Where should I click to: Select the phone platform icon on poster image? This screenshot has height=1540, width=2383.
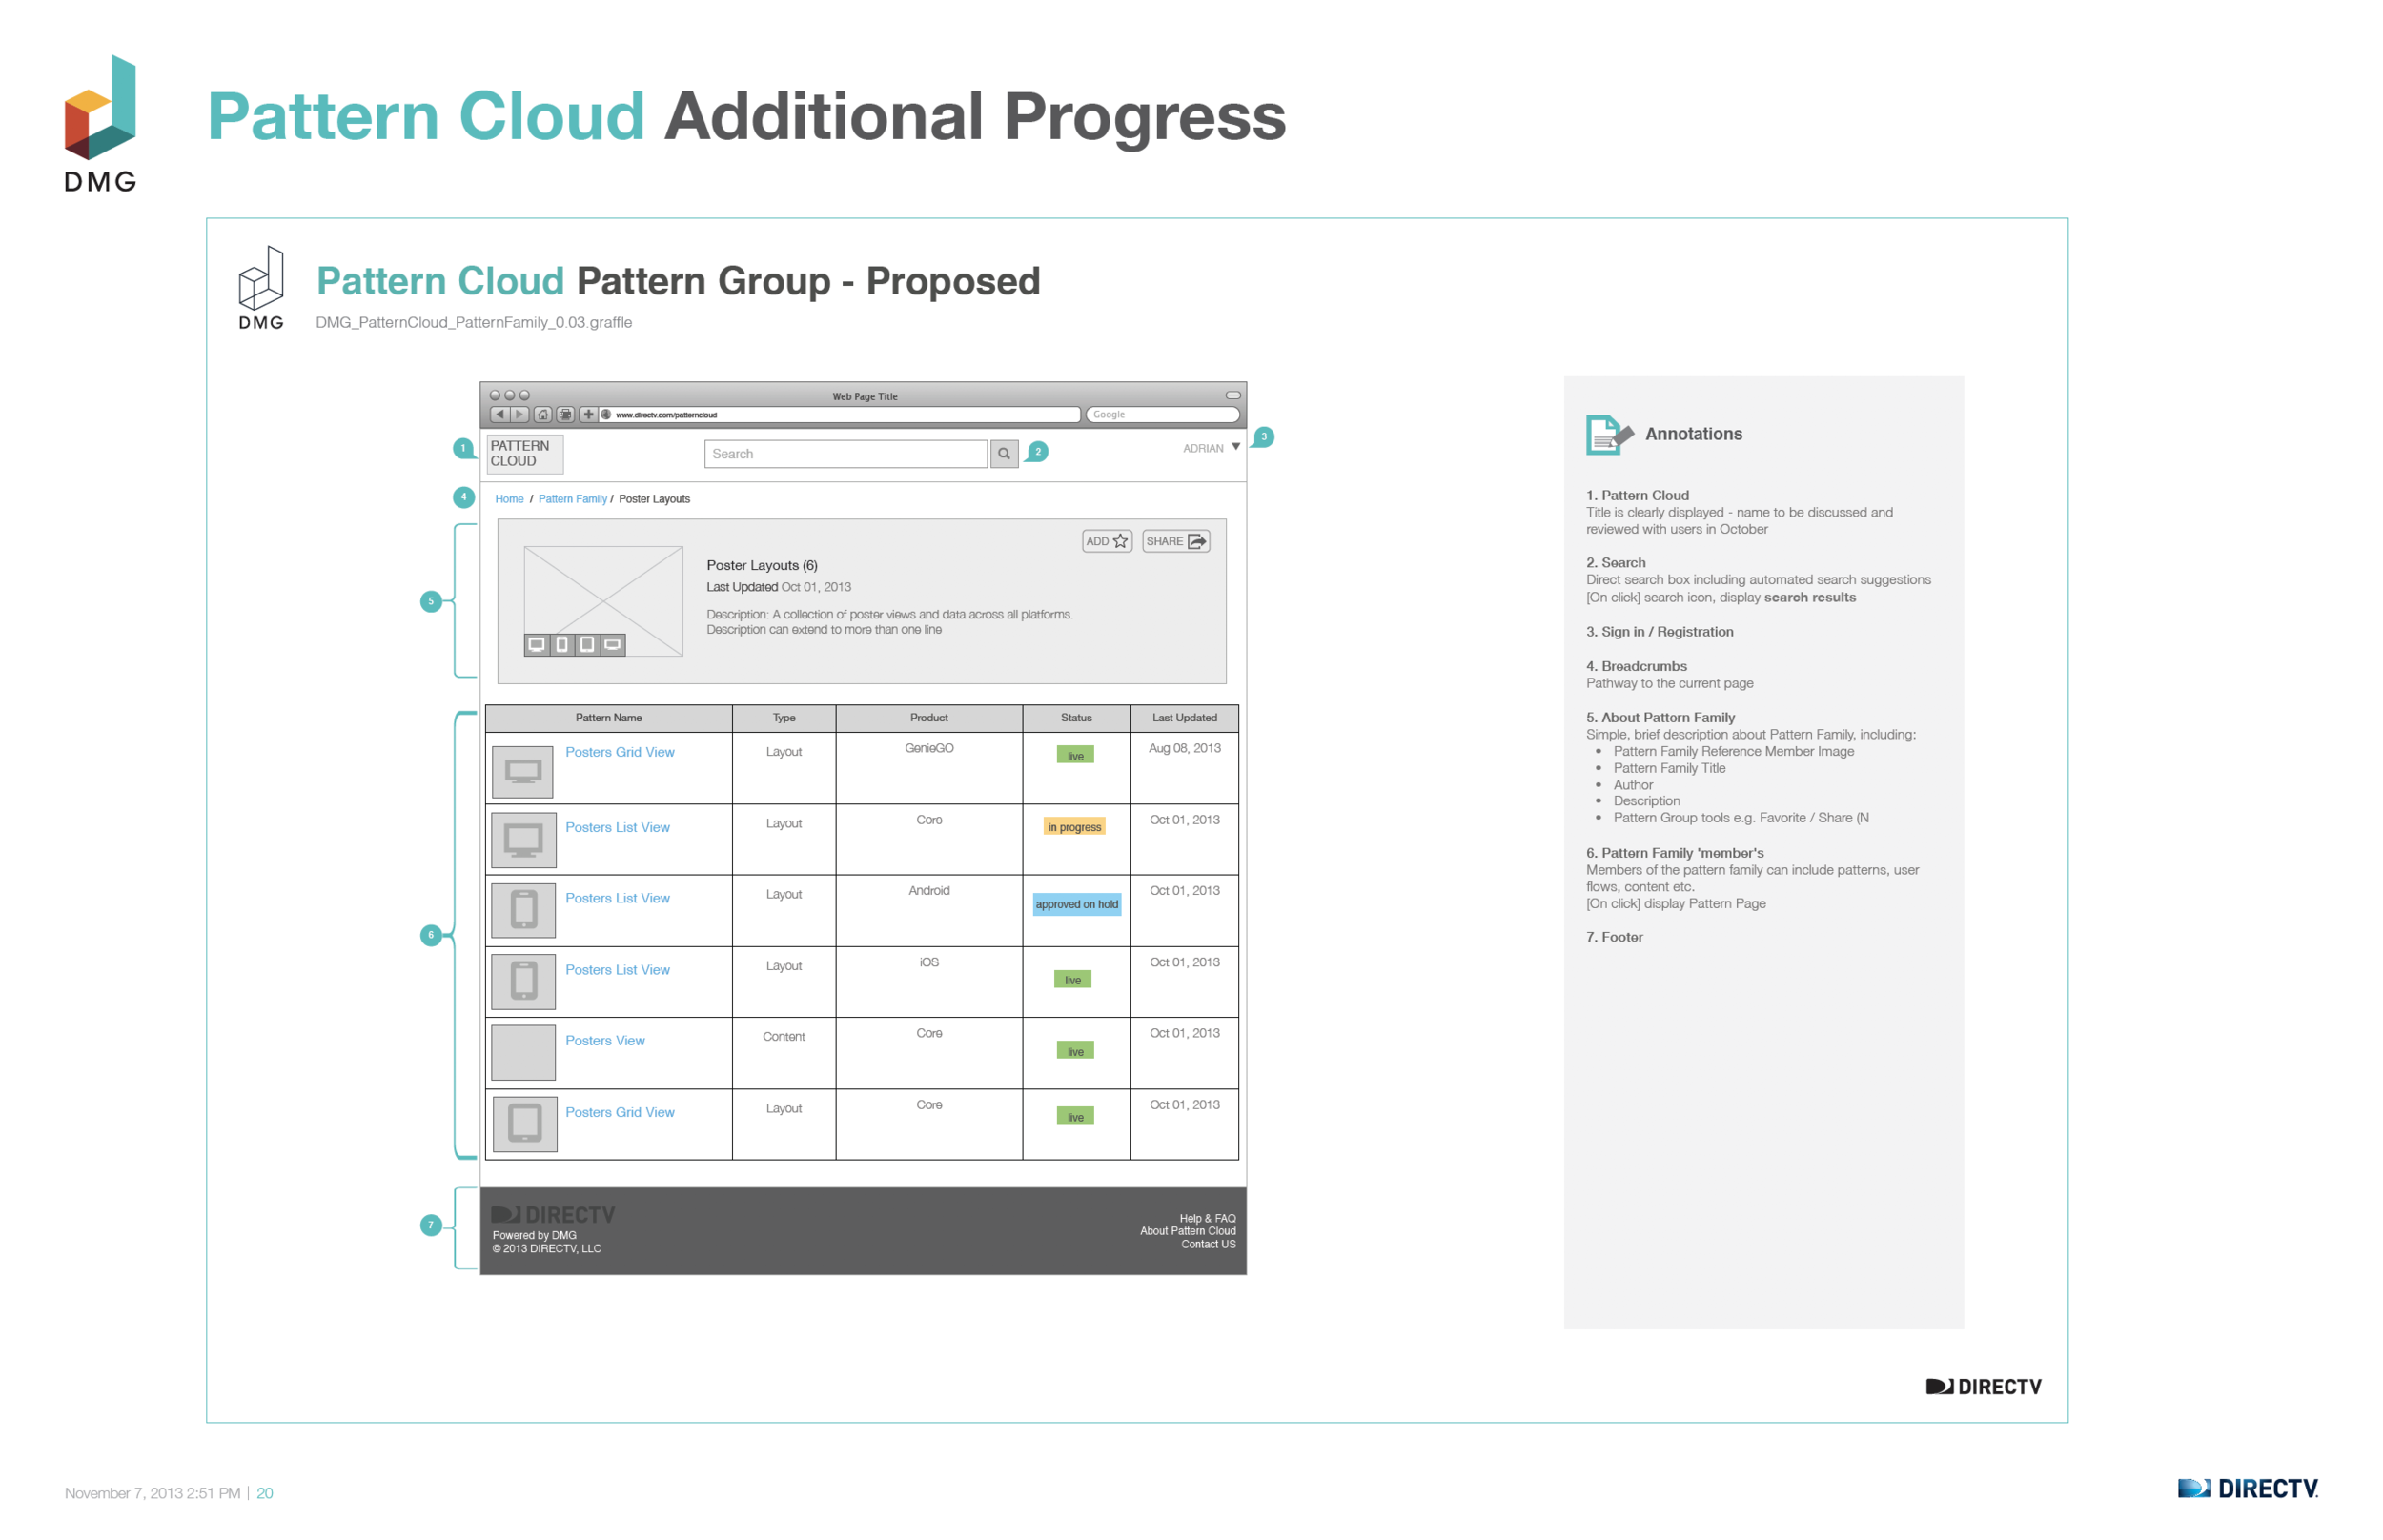(x=562, y=644)
